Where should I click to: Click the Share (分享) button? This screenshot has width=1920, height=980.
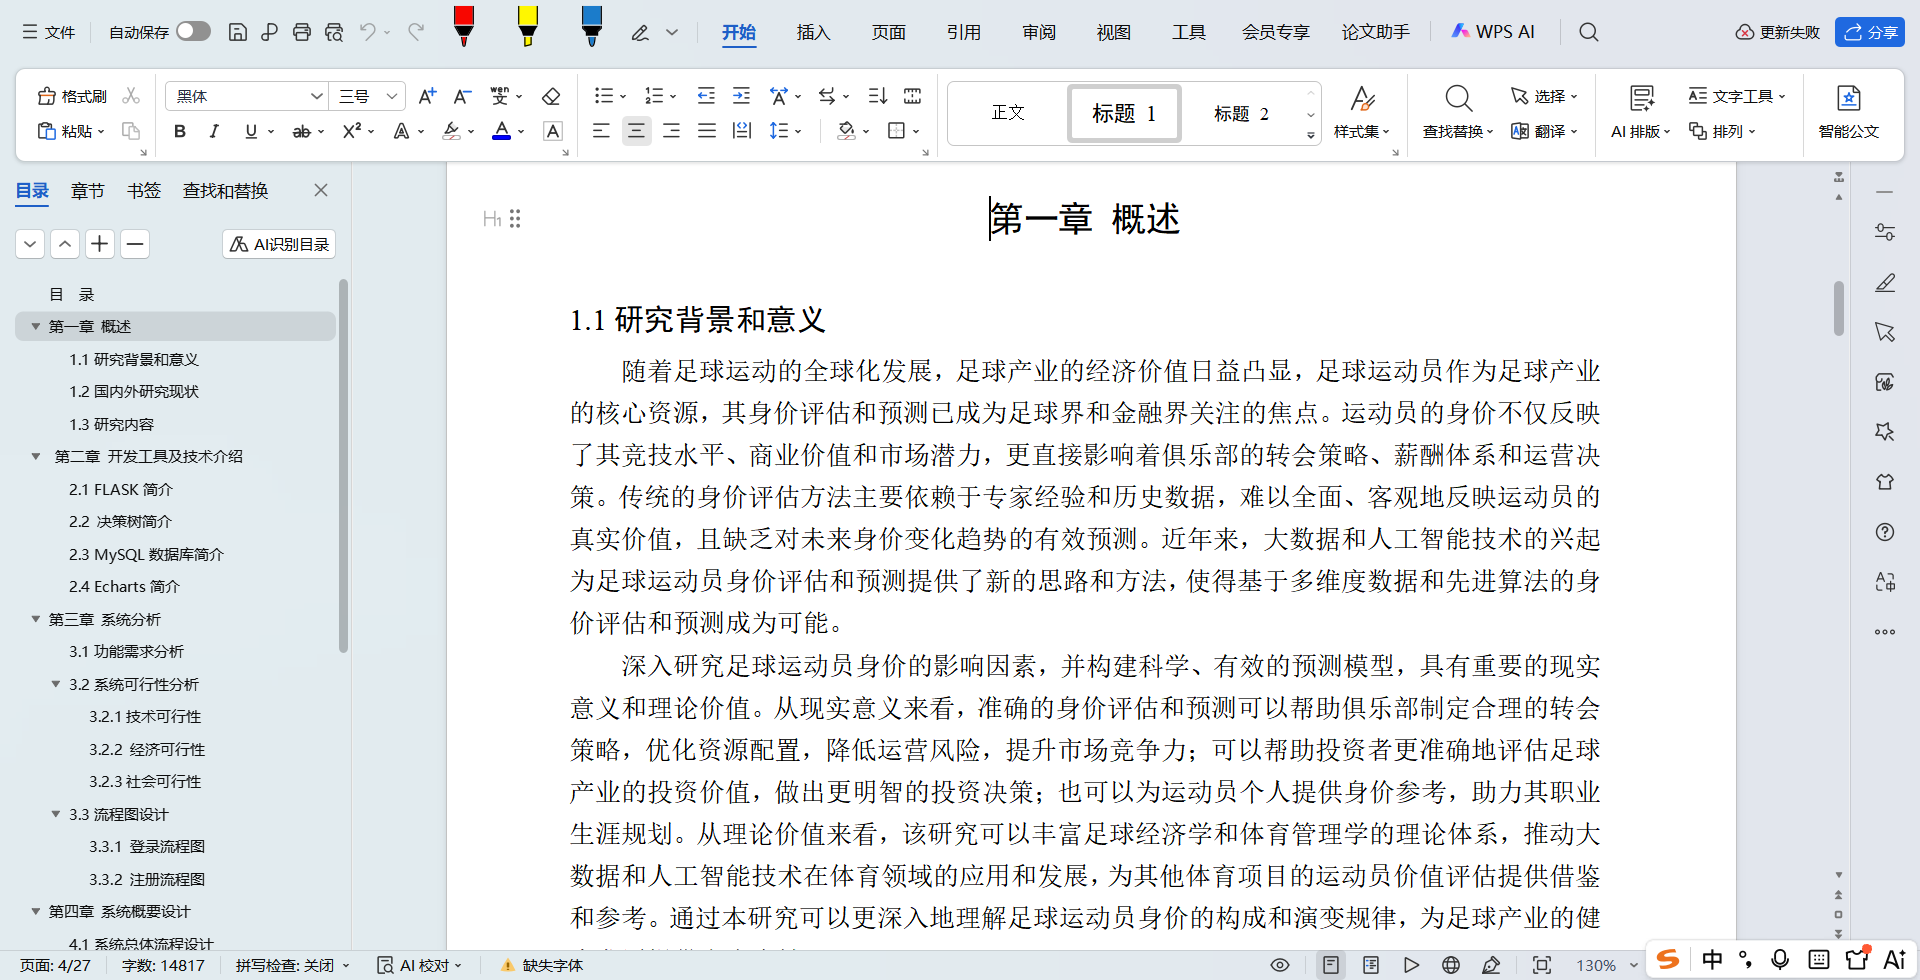pos(1870,32)
